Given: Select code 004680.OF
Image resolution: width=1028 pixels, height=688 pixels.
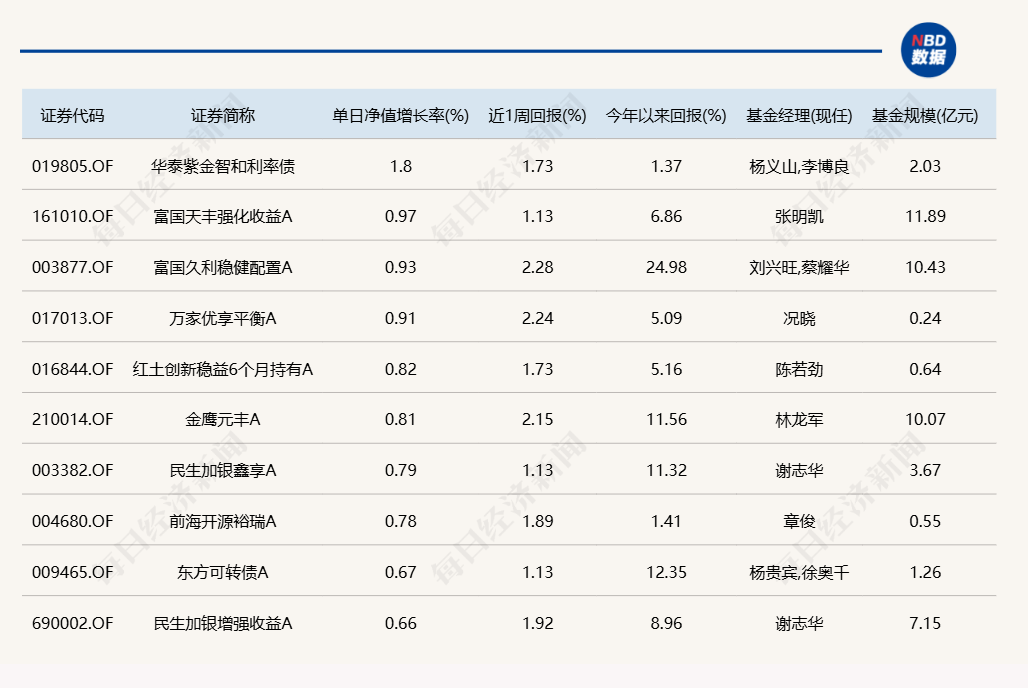Looking at the screenshot, I should coord(73,521).
